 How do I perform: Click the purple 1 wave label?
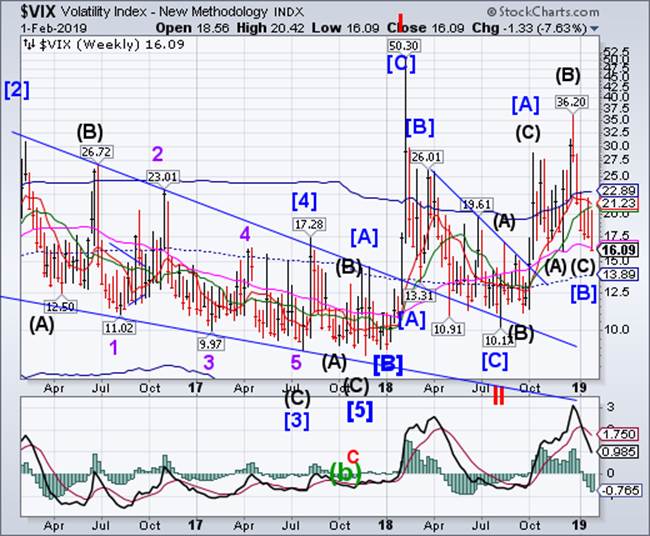point(114,347)
